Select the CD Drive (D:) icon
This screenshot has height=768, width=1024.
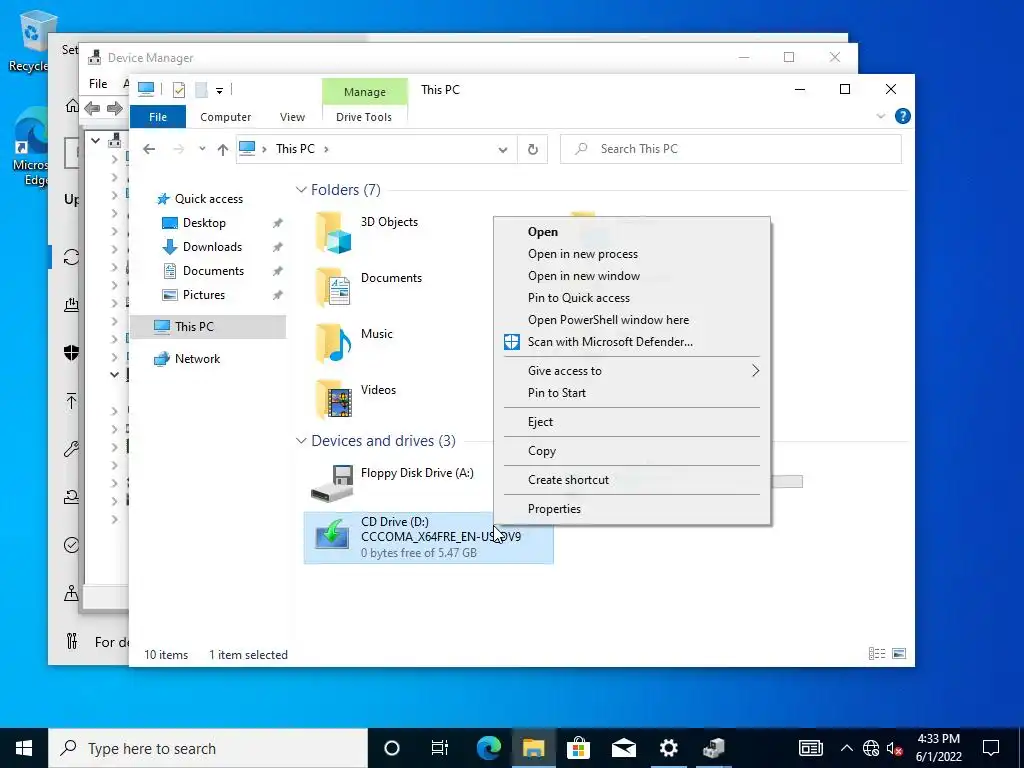pyautogui.click(x=332, y=534)
